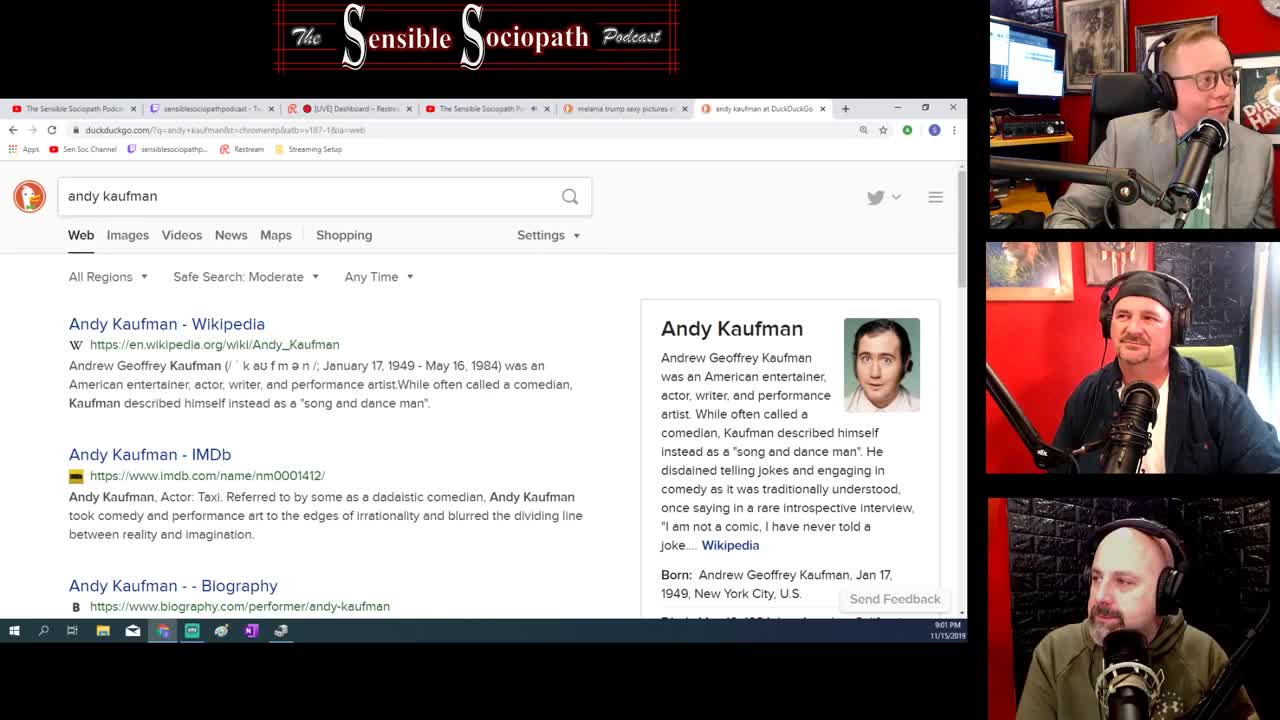The width and height of the screenshot is (1280, 720).
Task: Click the Wikipedia favicon beside first result
Action: coord(76,345)
